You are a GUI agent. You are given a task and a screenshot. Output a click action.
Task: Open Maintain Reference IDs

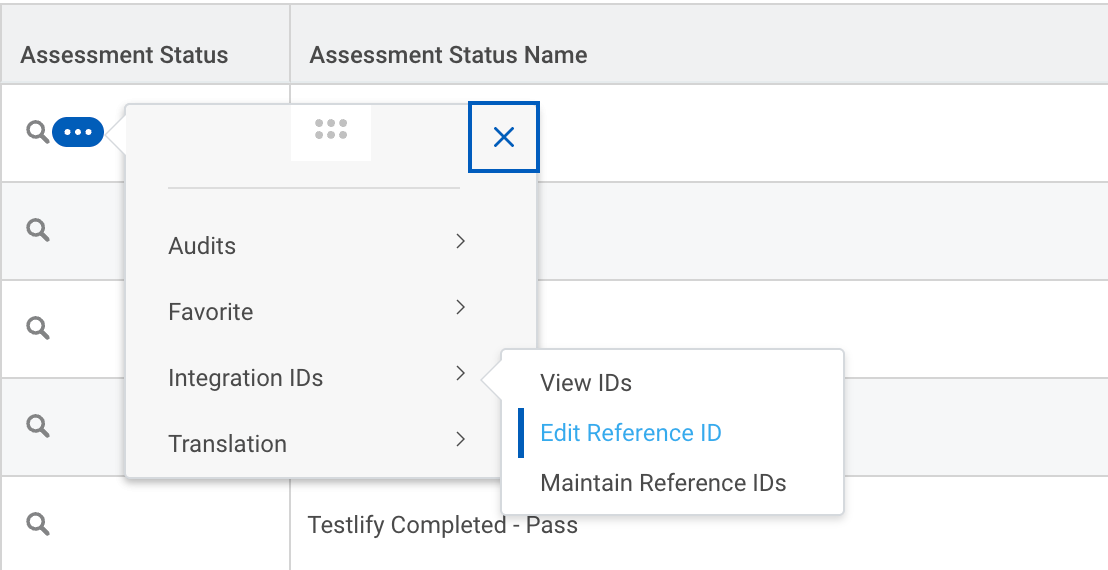pos(663,483)
